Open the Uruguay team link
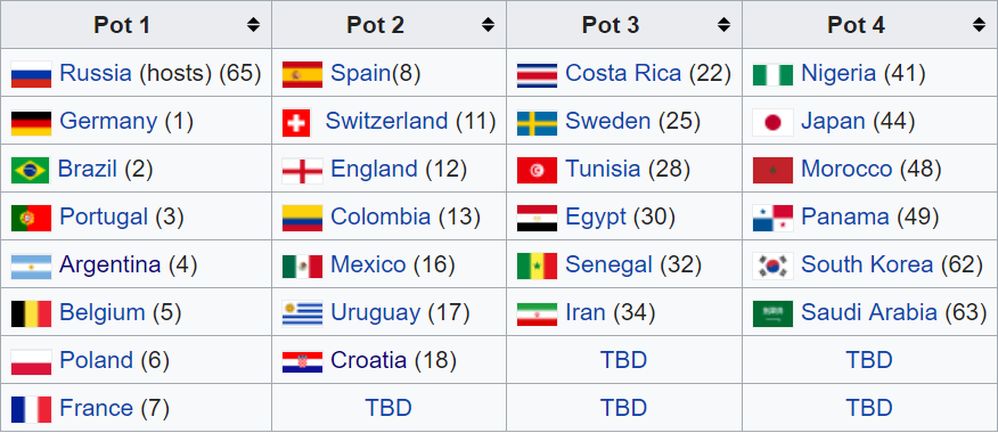998x433 pixels. tap(375, 313)
